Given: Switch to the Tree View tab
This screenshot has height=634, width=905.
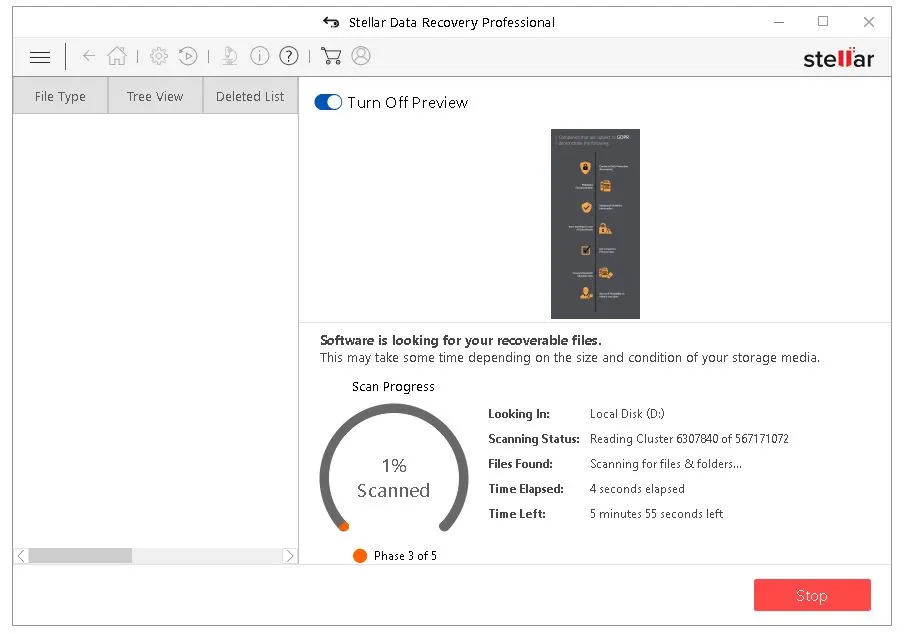Looking at the screenshot, I should [155, 97].
